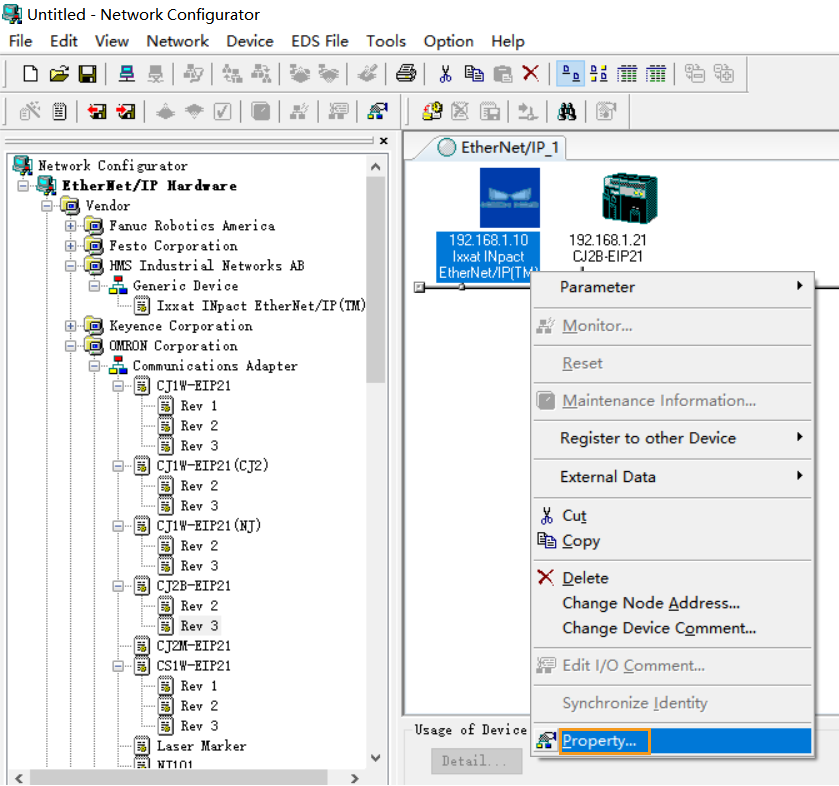This screenshot has height=786, width=839.
Task: Open the Network menu
Action: click(177, 41)
